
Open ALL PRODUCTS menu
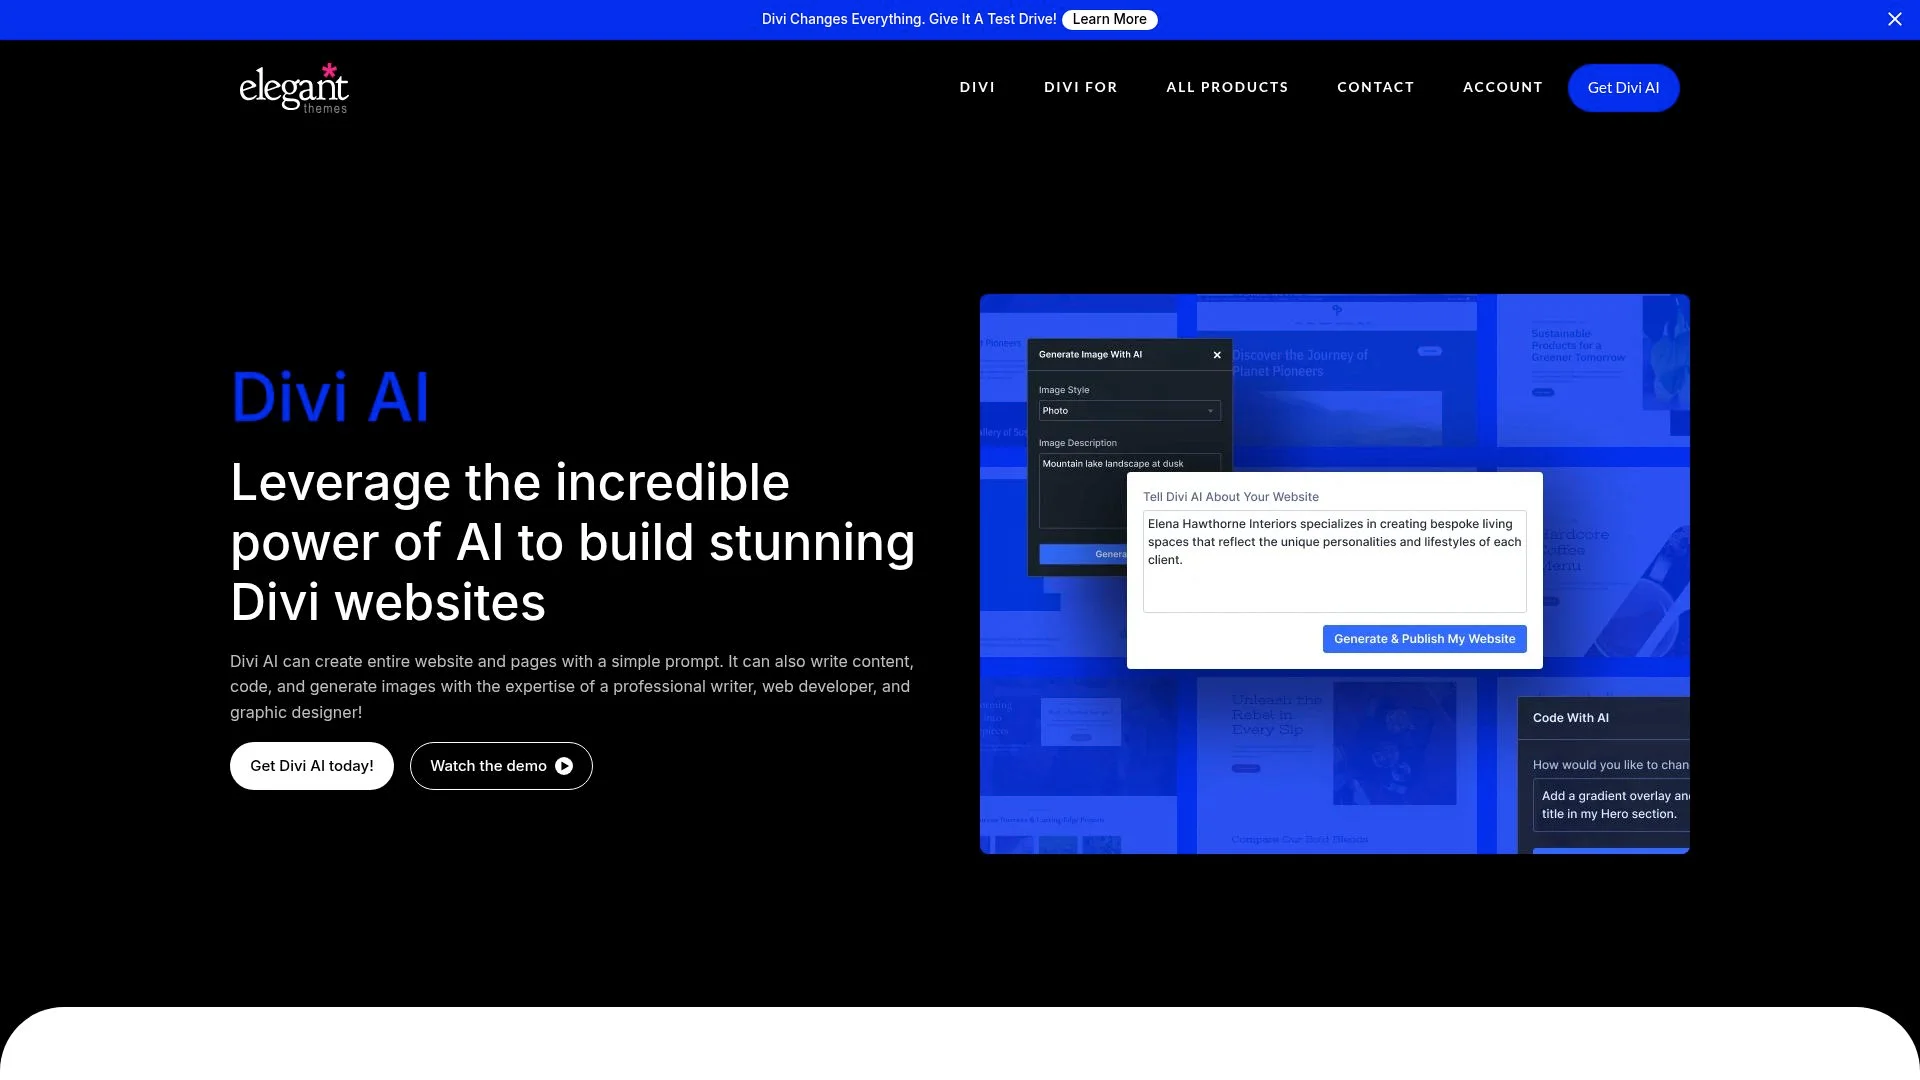pyautogui.click(x=1227, y=87)
